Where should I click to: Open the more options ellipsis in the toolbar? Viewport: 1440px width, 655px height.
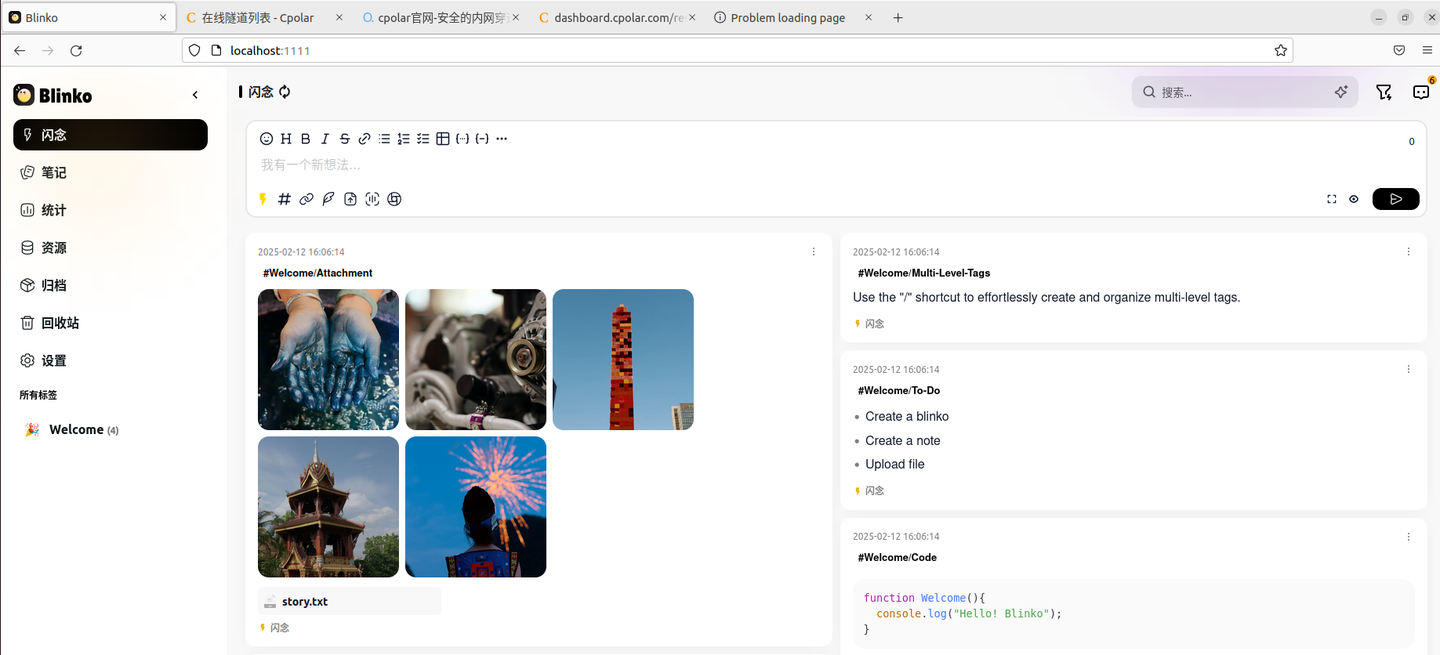pyautogui.click(x=501, y=138)
